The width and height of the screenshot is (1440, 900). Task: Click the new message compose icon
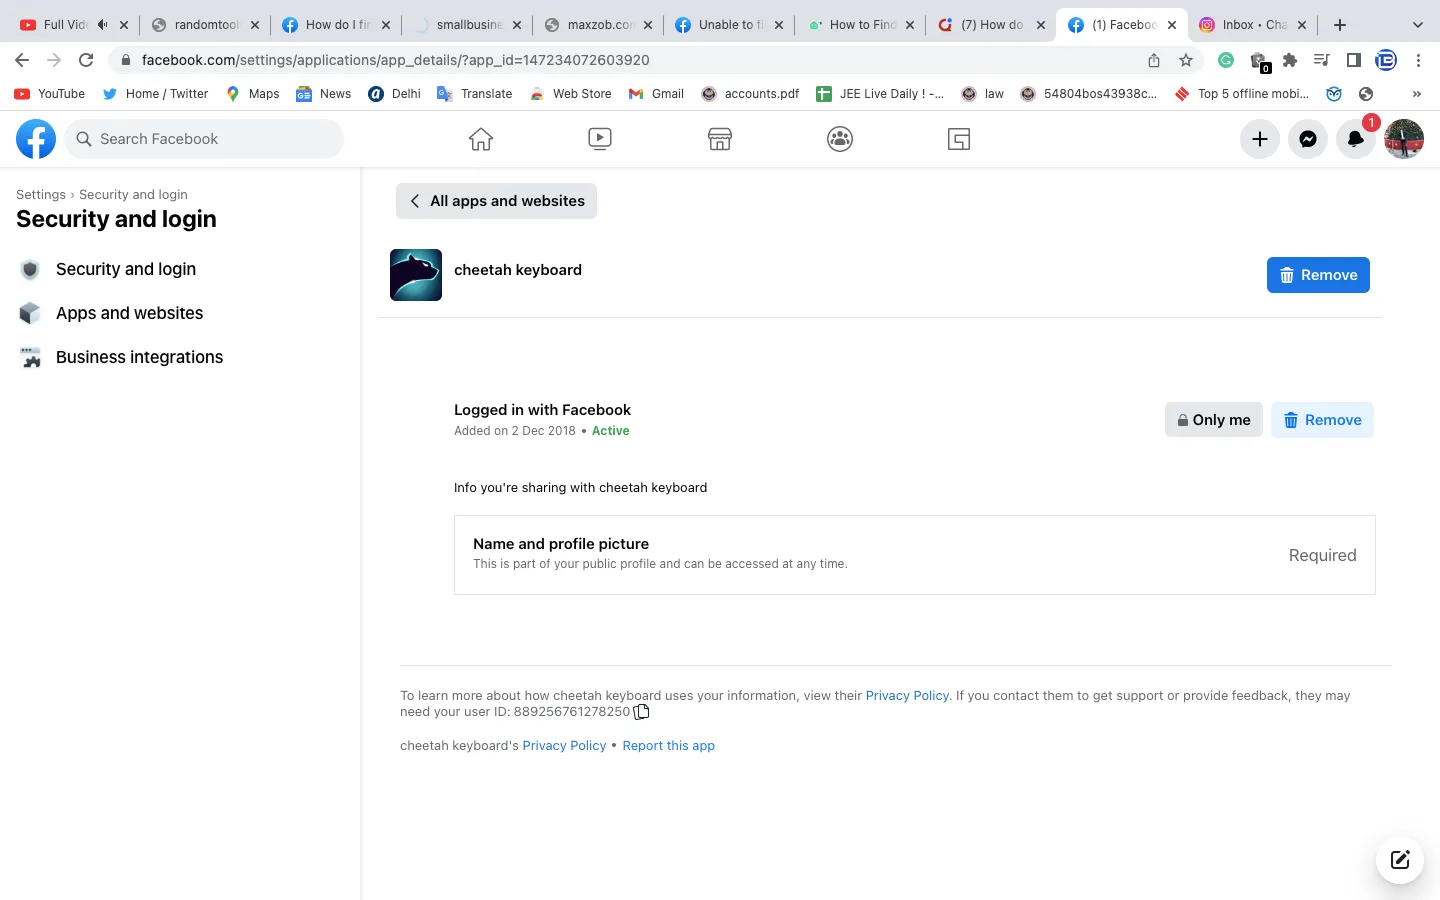(x=1400, y=860)
